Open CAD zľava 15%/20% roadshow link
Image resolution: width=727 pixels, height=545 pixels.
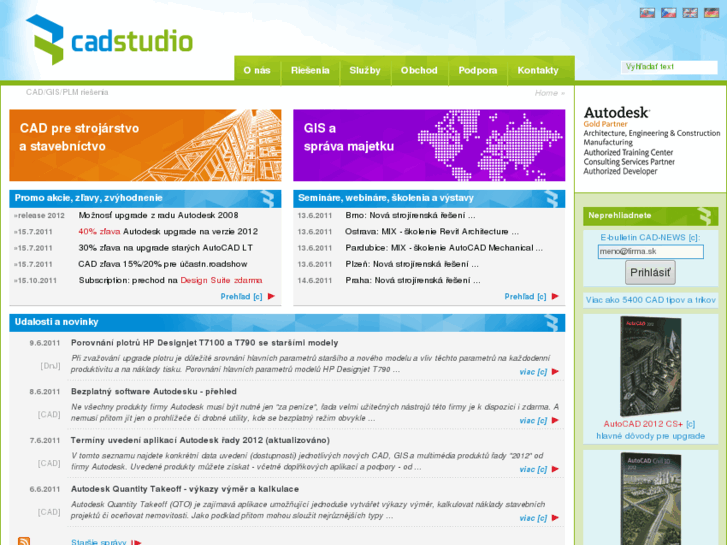tap(162, 264)
